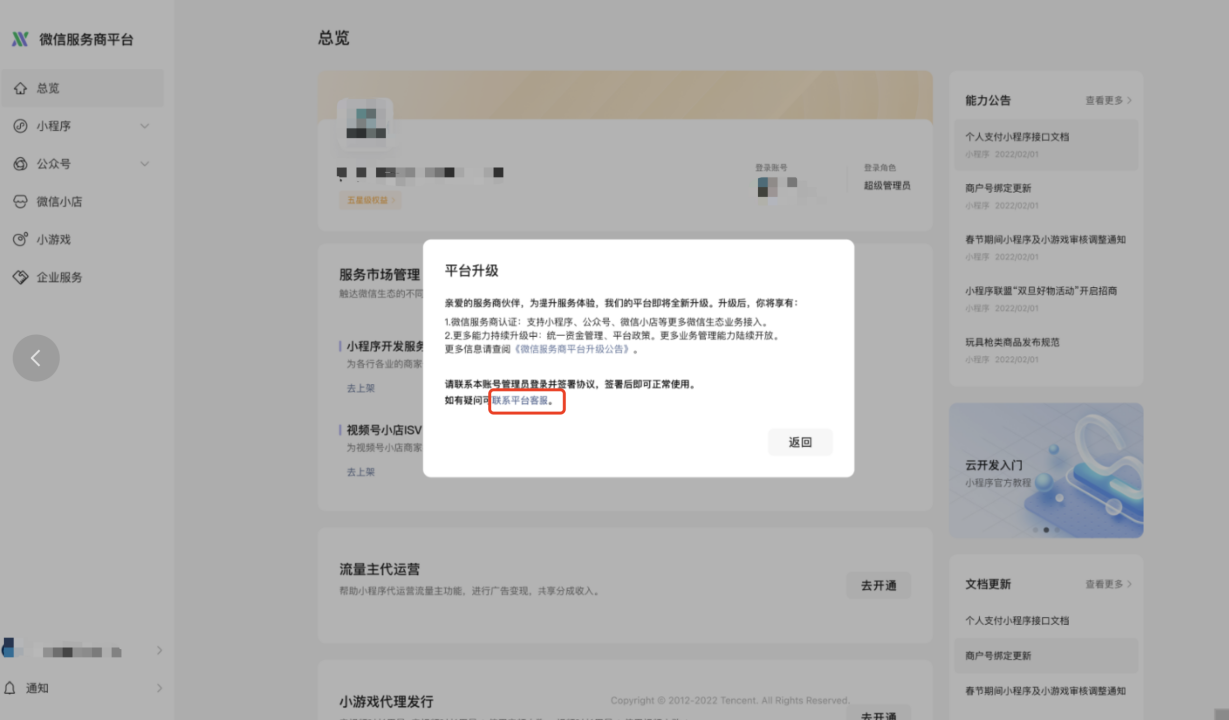This screenshot has height=720, width=1229.
Task: Open the 通知 arrow in sidebar
Action: pos(159,688)
